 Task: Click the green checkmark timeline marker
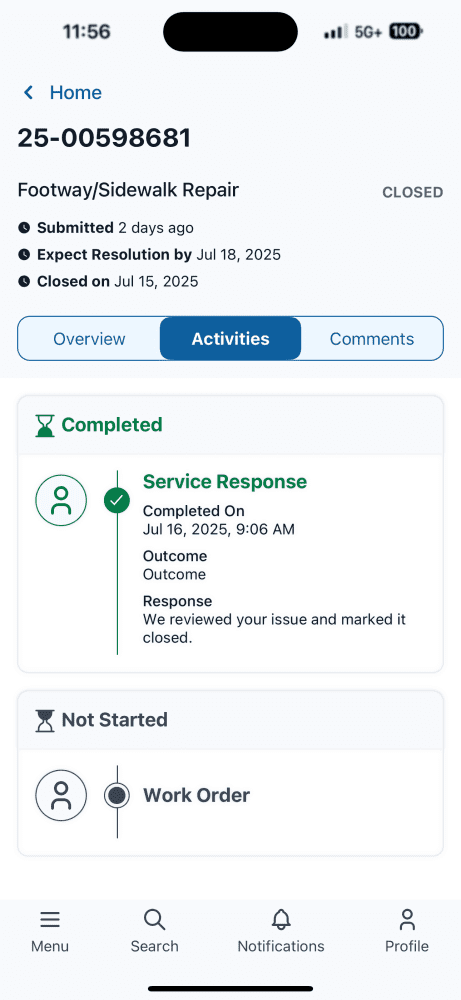[117, 501]
